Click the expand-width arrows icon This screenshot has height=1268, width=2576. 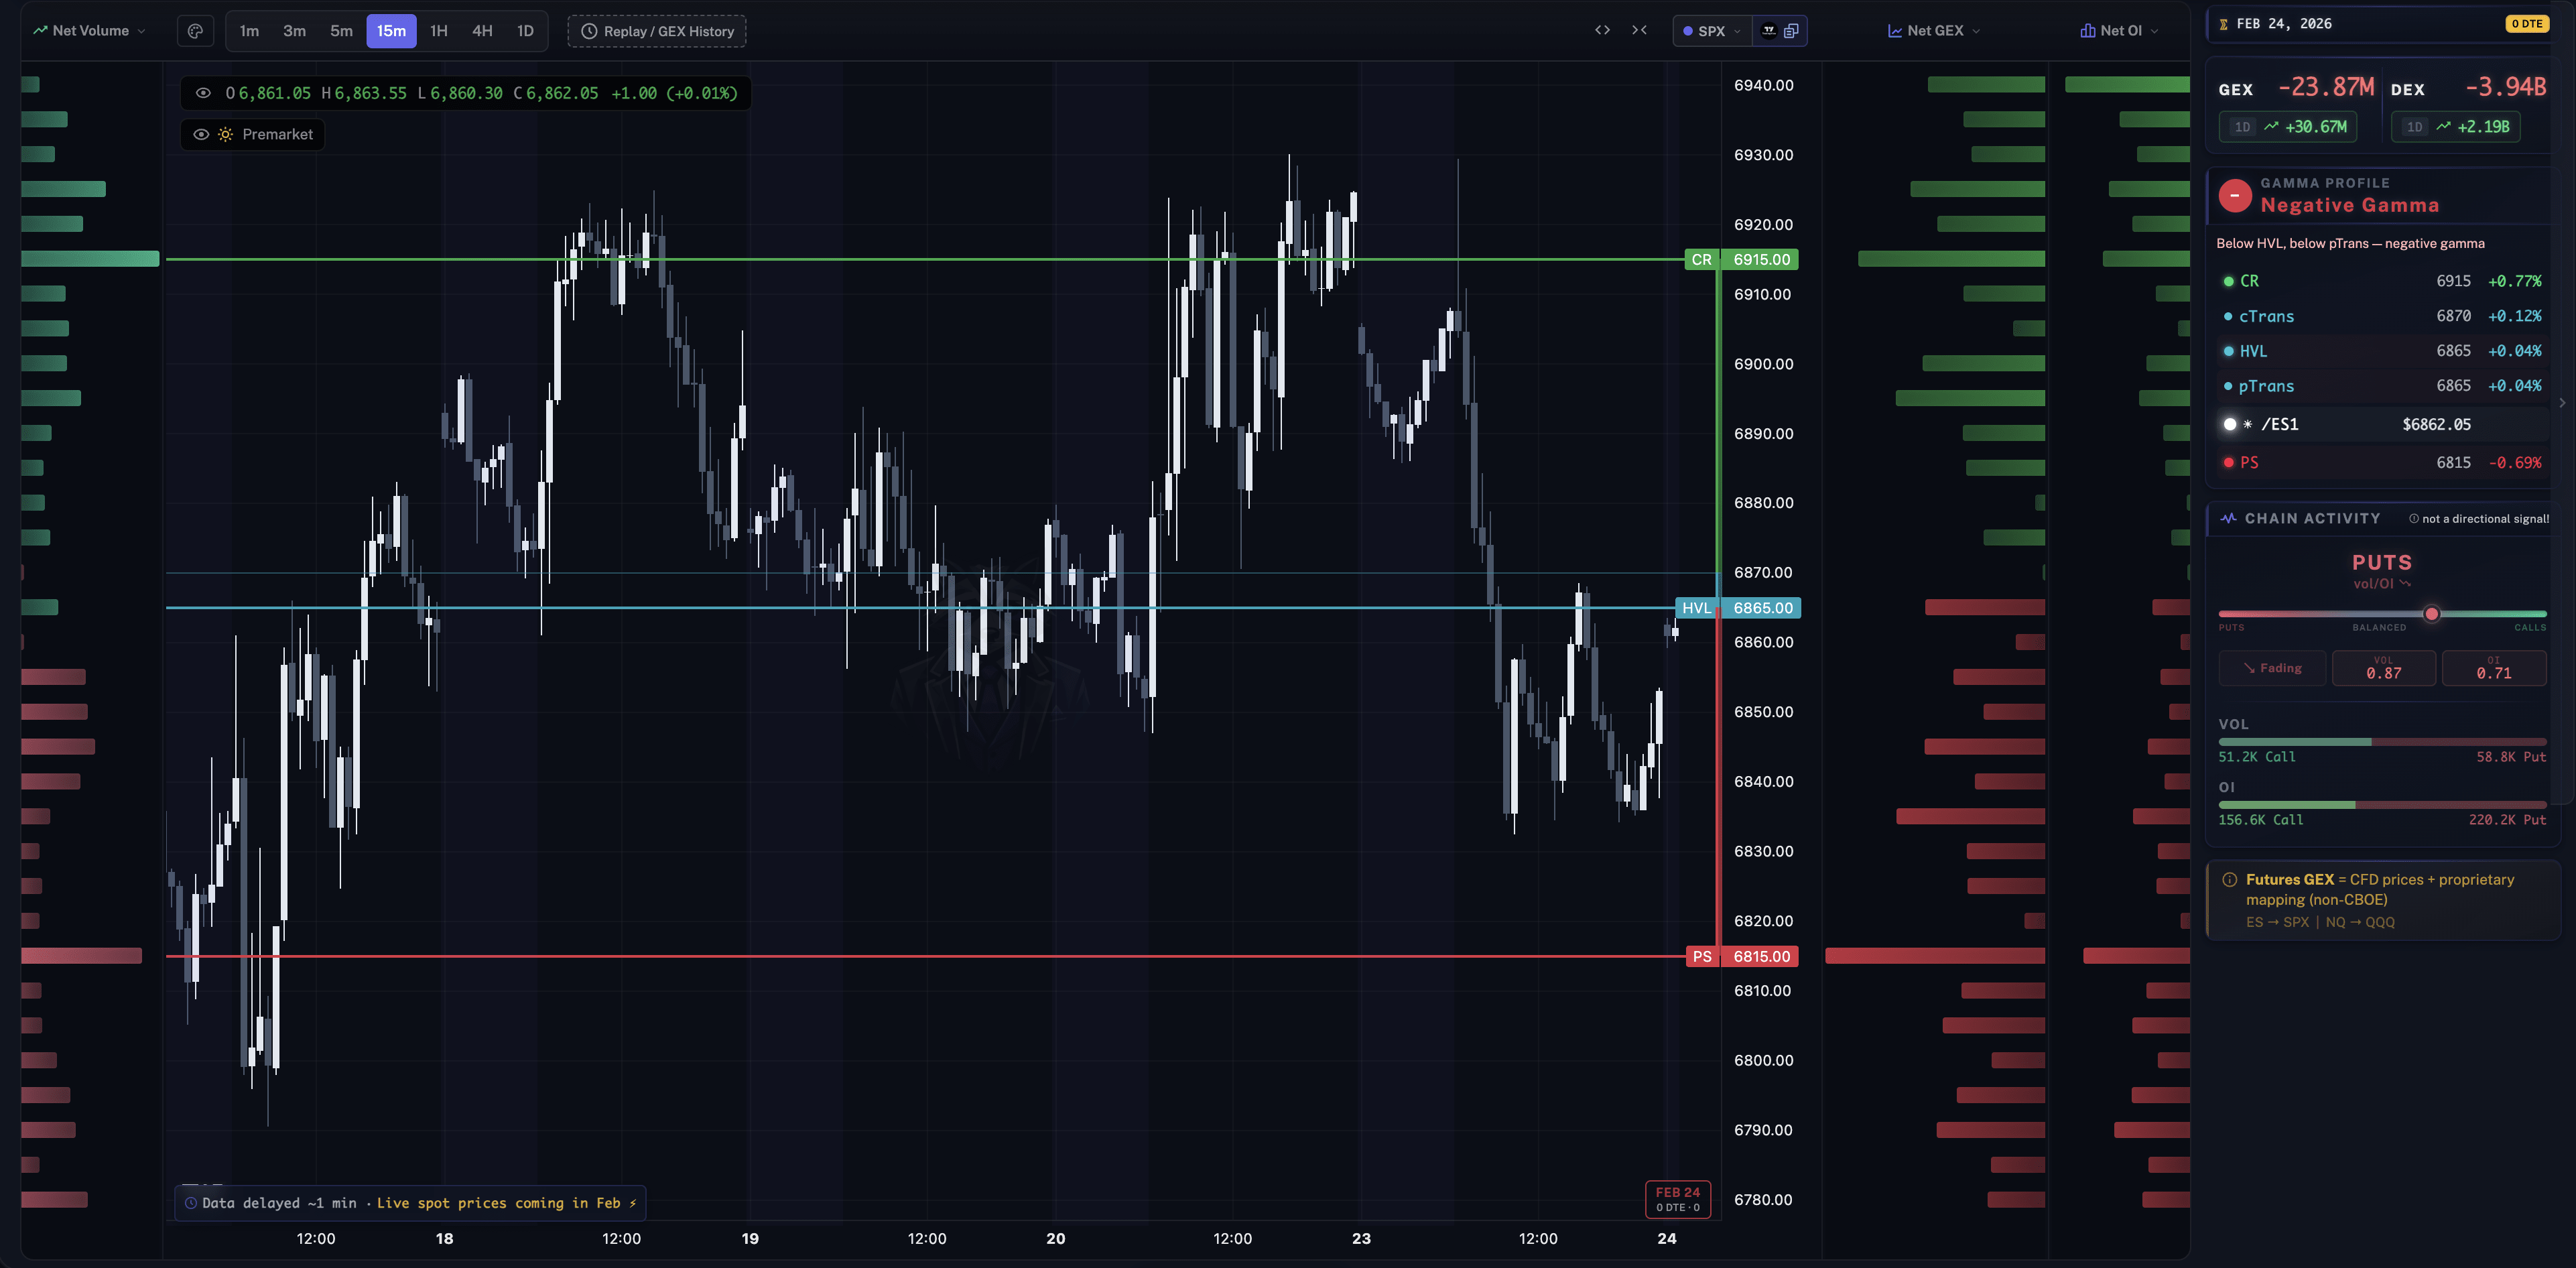point(1602,30)
